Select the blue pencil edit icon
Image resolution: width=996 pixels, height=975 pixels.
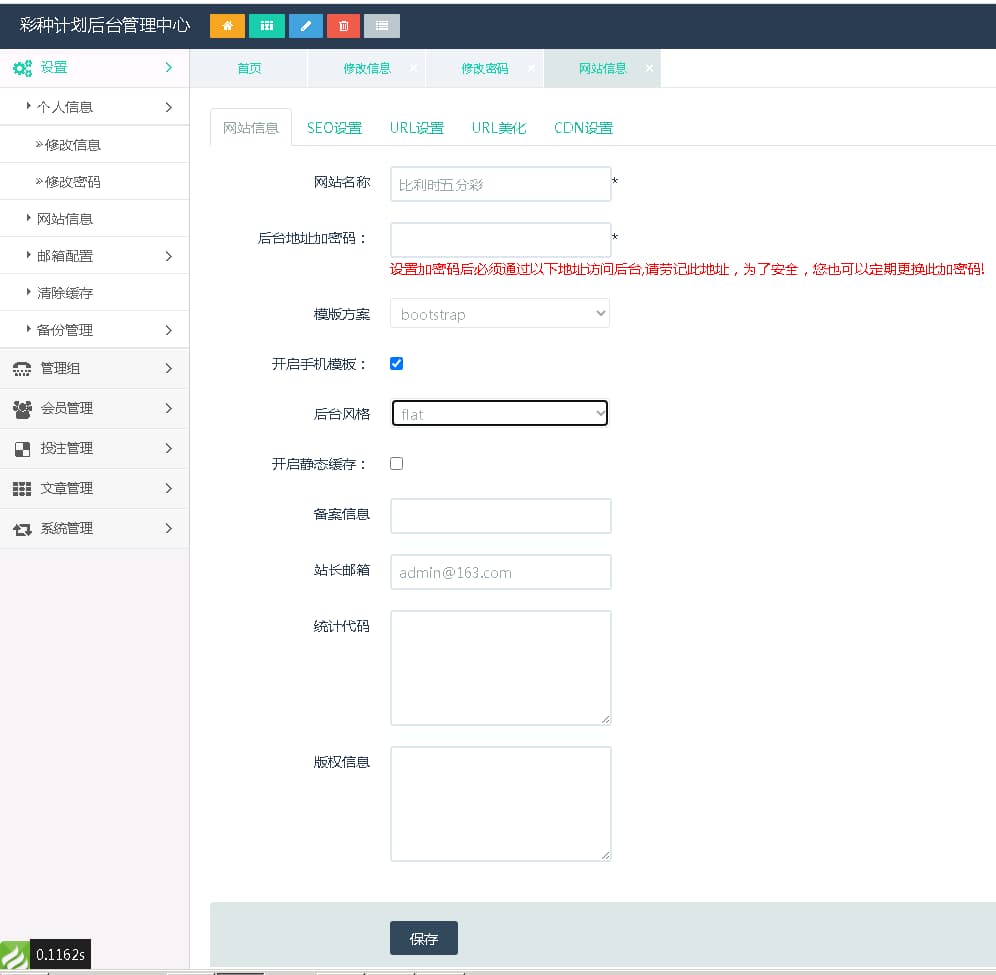pos(305,26)
